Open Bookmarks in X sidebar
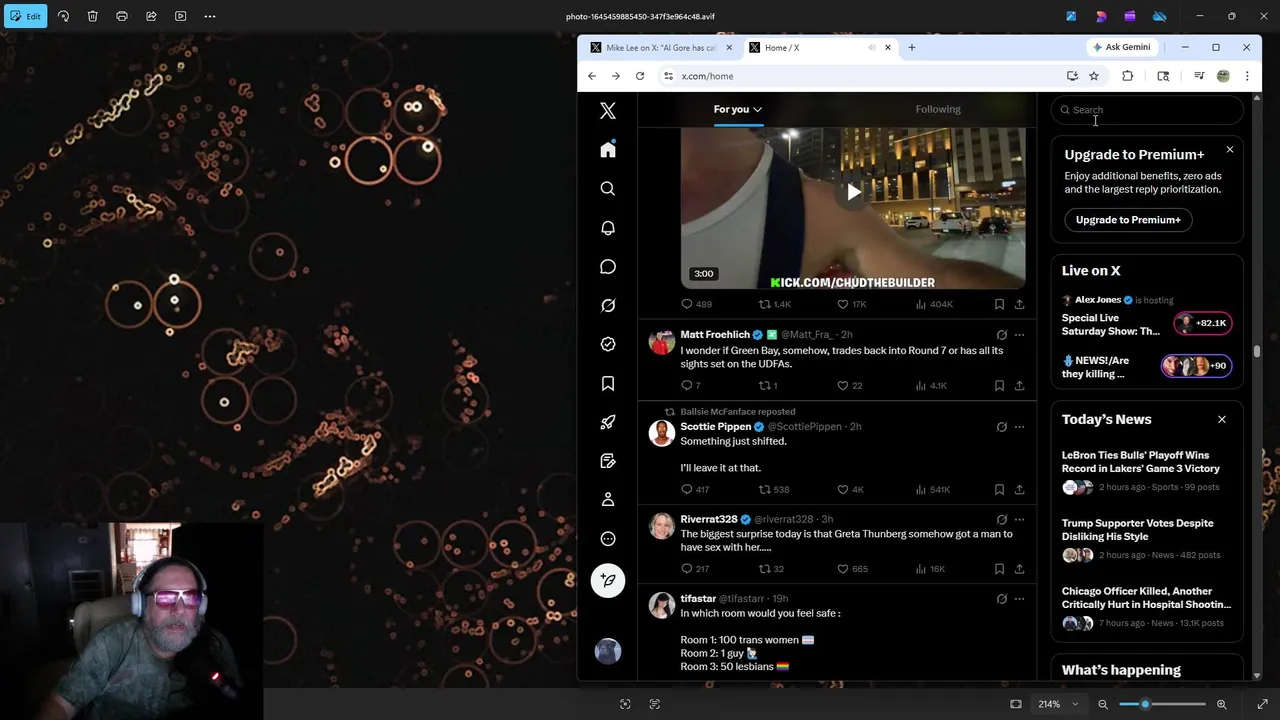1280x720 pixels. pos(608,384)
